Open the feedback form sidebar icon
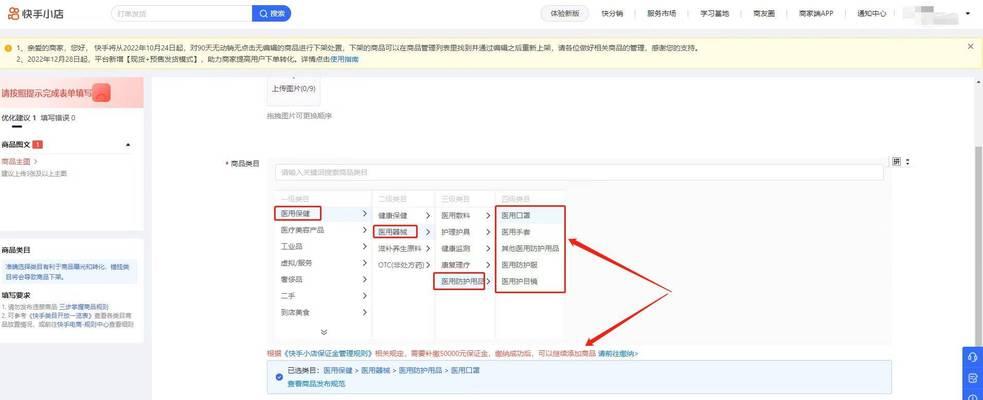Viewport: 983px width, 400px height. coord(973,378)
